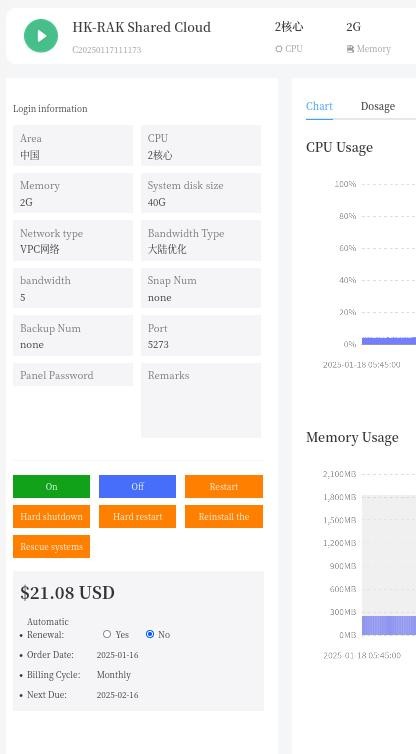Click the green play status icon

41,36
